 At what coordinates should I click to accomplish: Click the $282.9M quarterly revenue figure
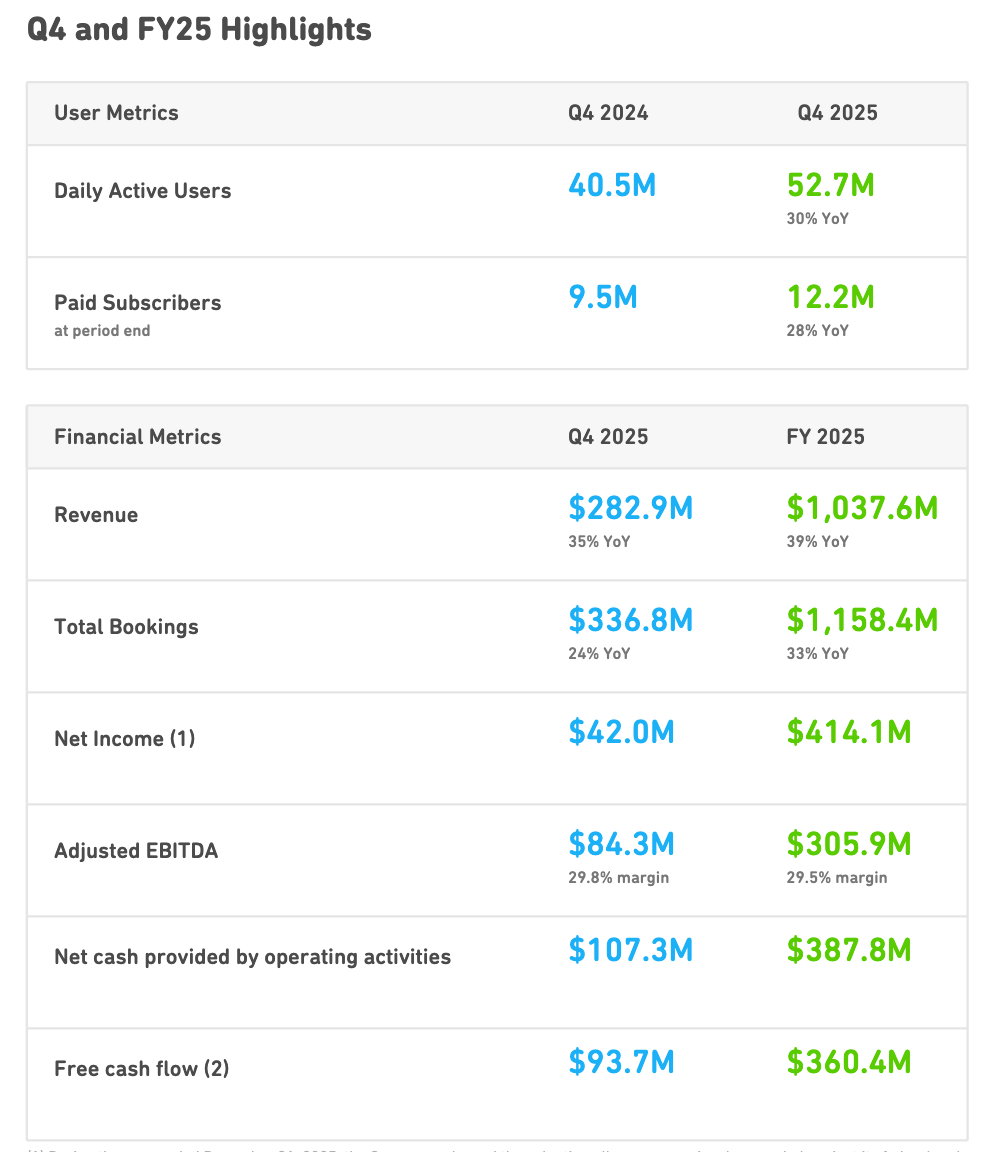click(x=630, y=509)
